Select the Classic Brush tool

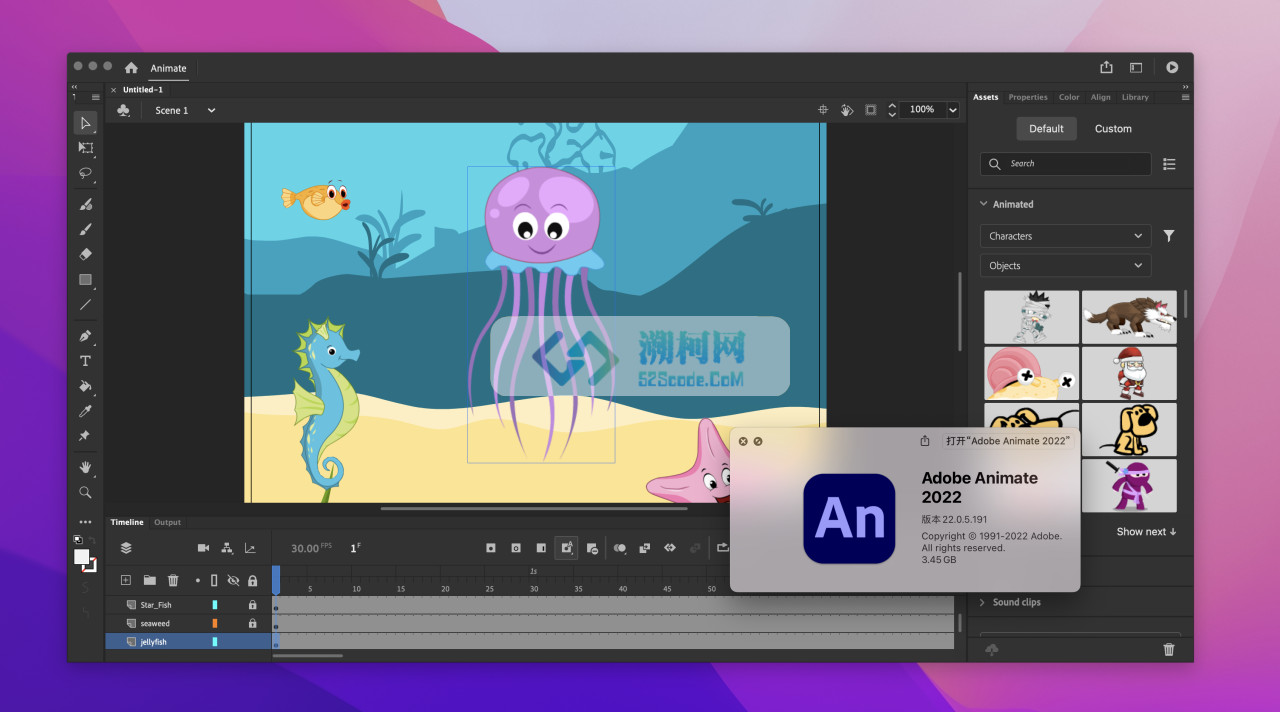point(85,229)
